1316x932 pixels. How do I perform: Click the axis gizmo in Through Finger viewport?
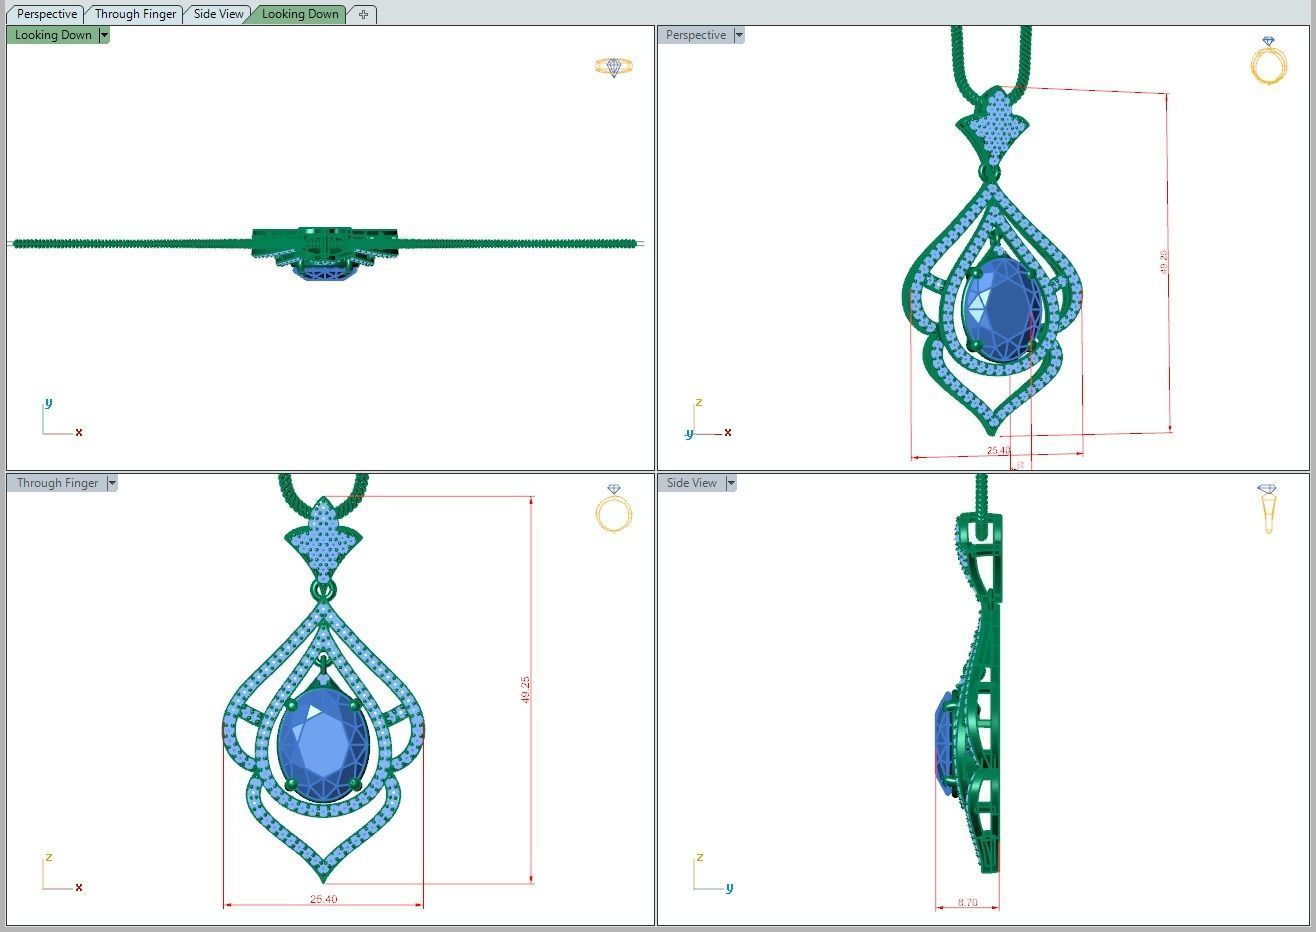pyautogui.click(x=62, y=872)
